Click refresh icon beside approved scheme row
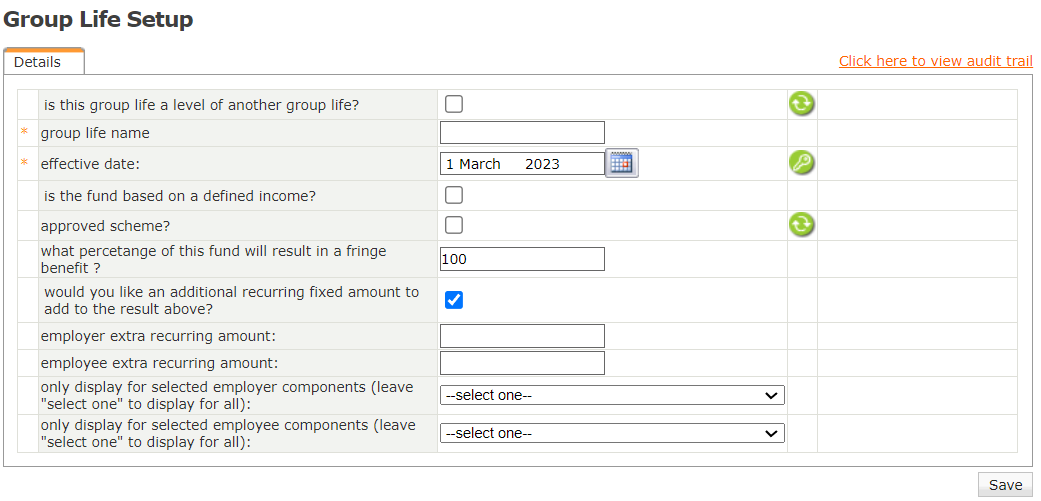This screenshot has width=1041, height=501. pyautogui.click(x=802, y=224)
